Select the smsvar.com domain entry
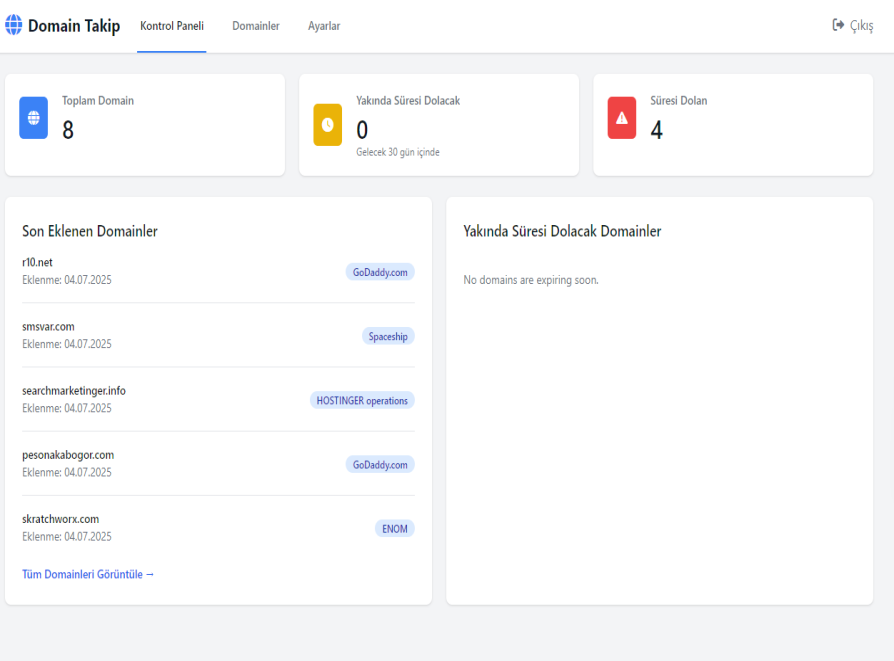Image resolution: width=894 pixels, height=661 pixels. (48, 327)
